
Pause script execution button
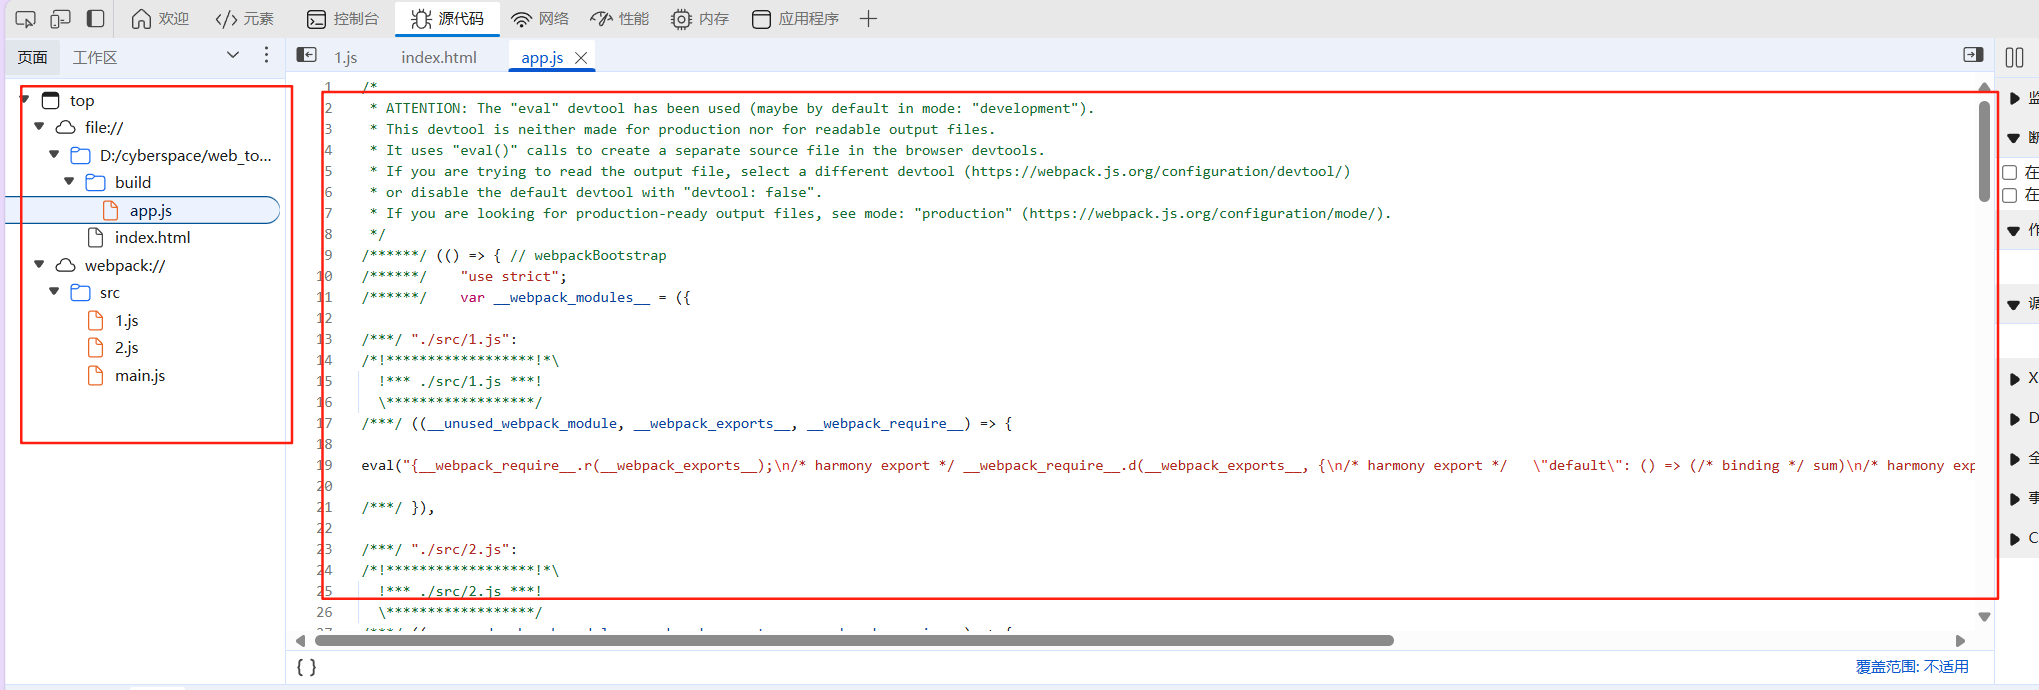2014,58
